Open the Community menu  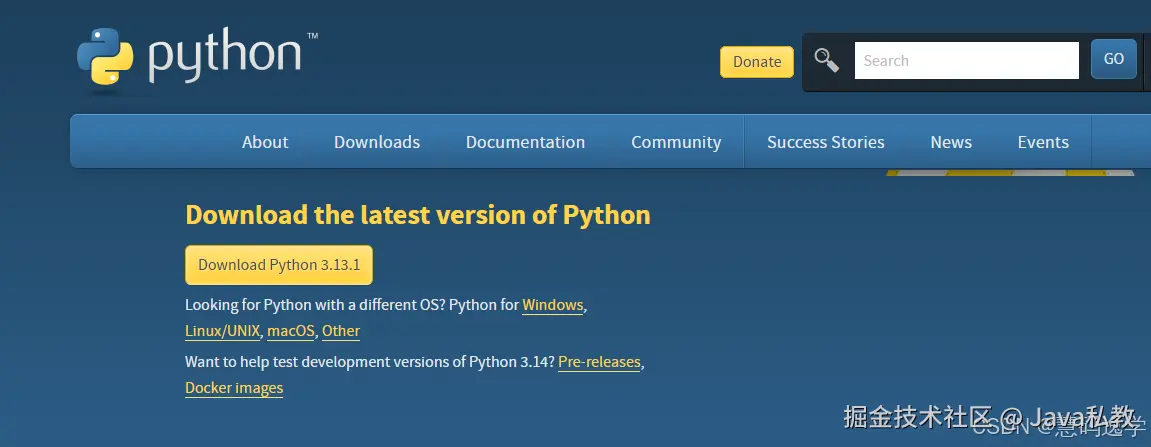click(x=676, y=142)
